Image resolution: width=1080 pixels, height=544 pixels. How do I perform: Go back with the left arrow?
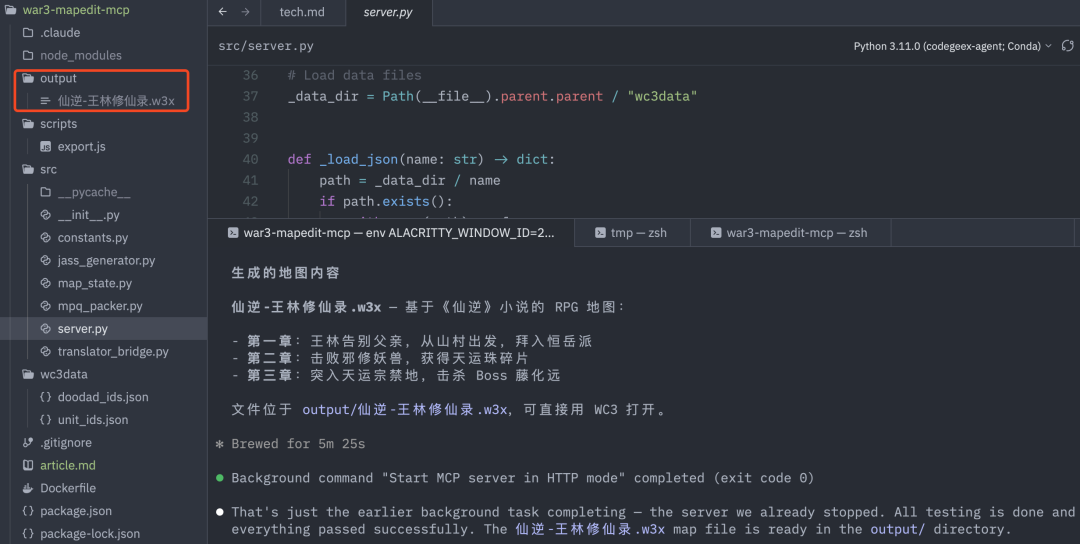[x=222, y=12]
